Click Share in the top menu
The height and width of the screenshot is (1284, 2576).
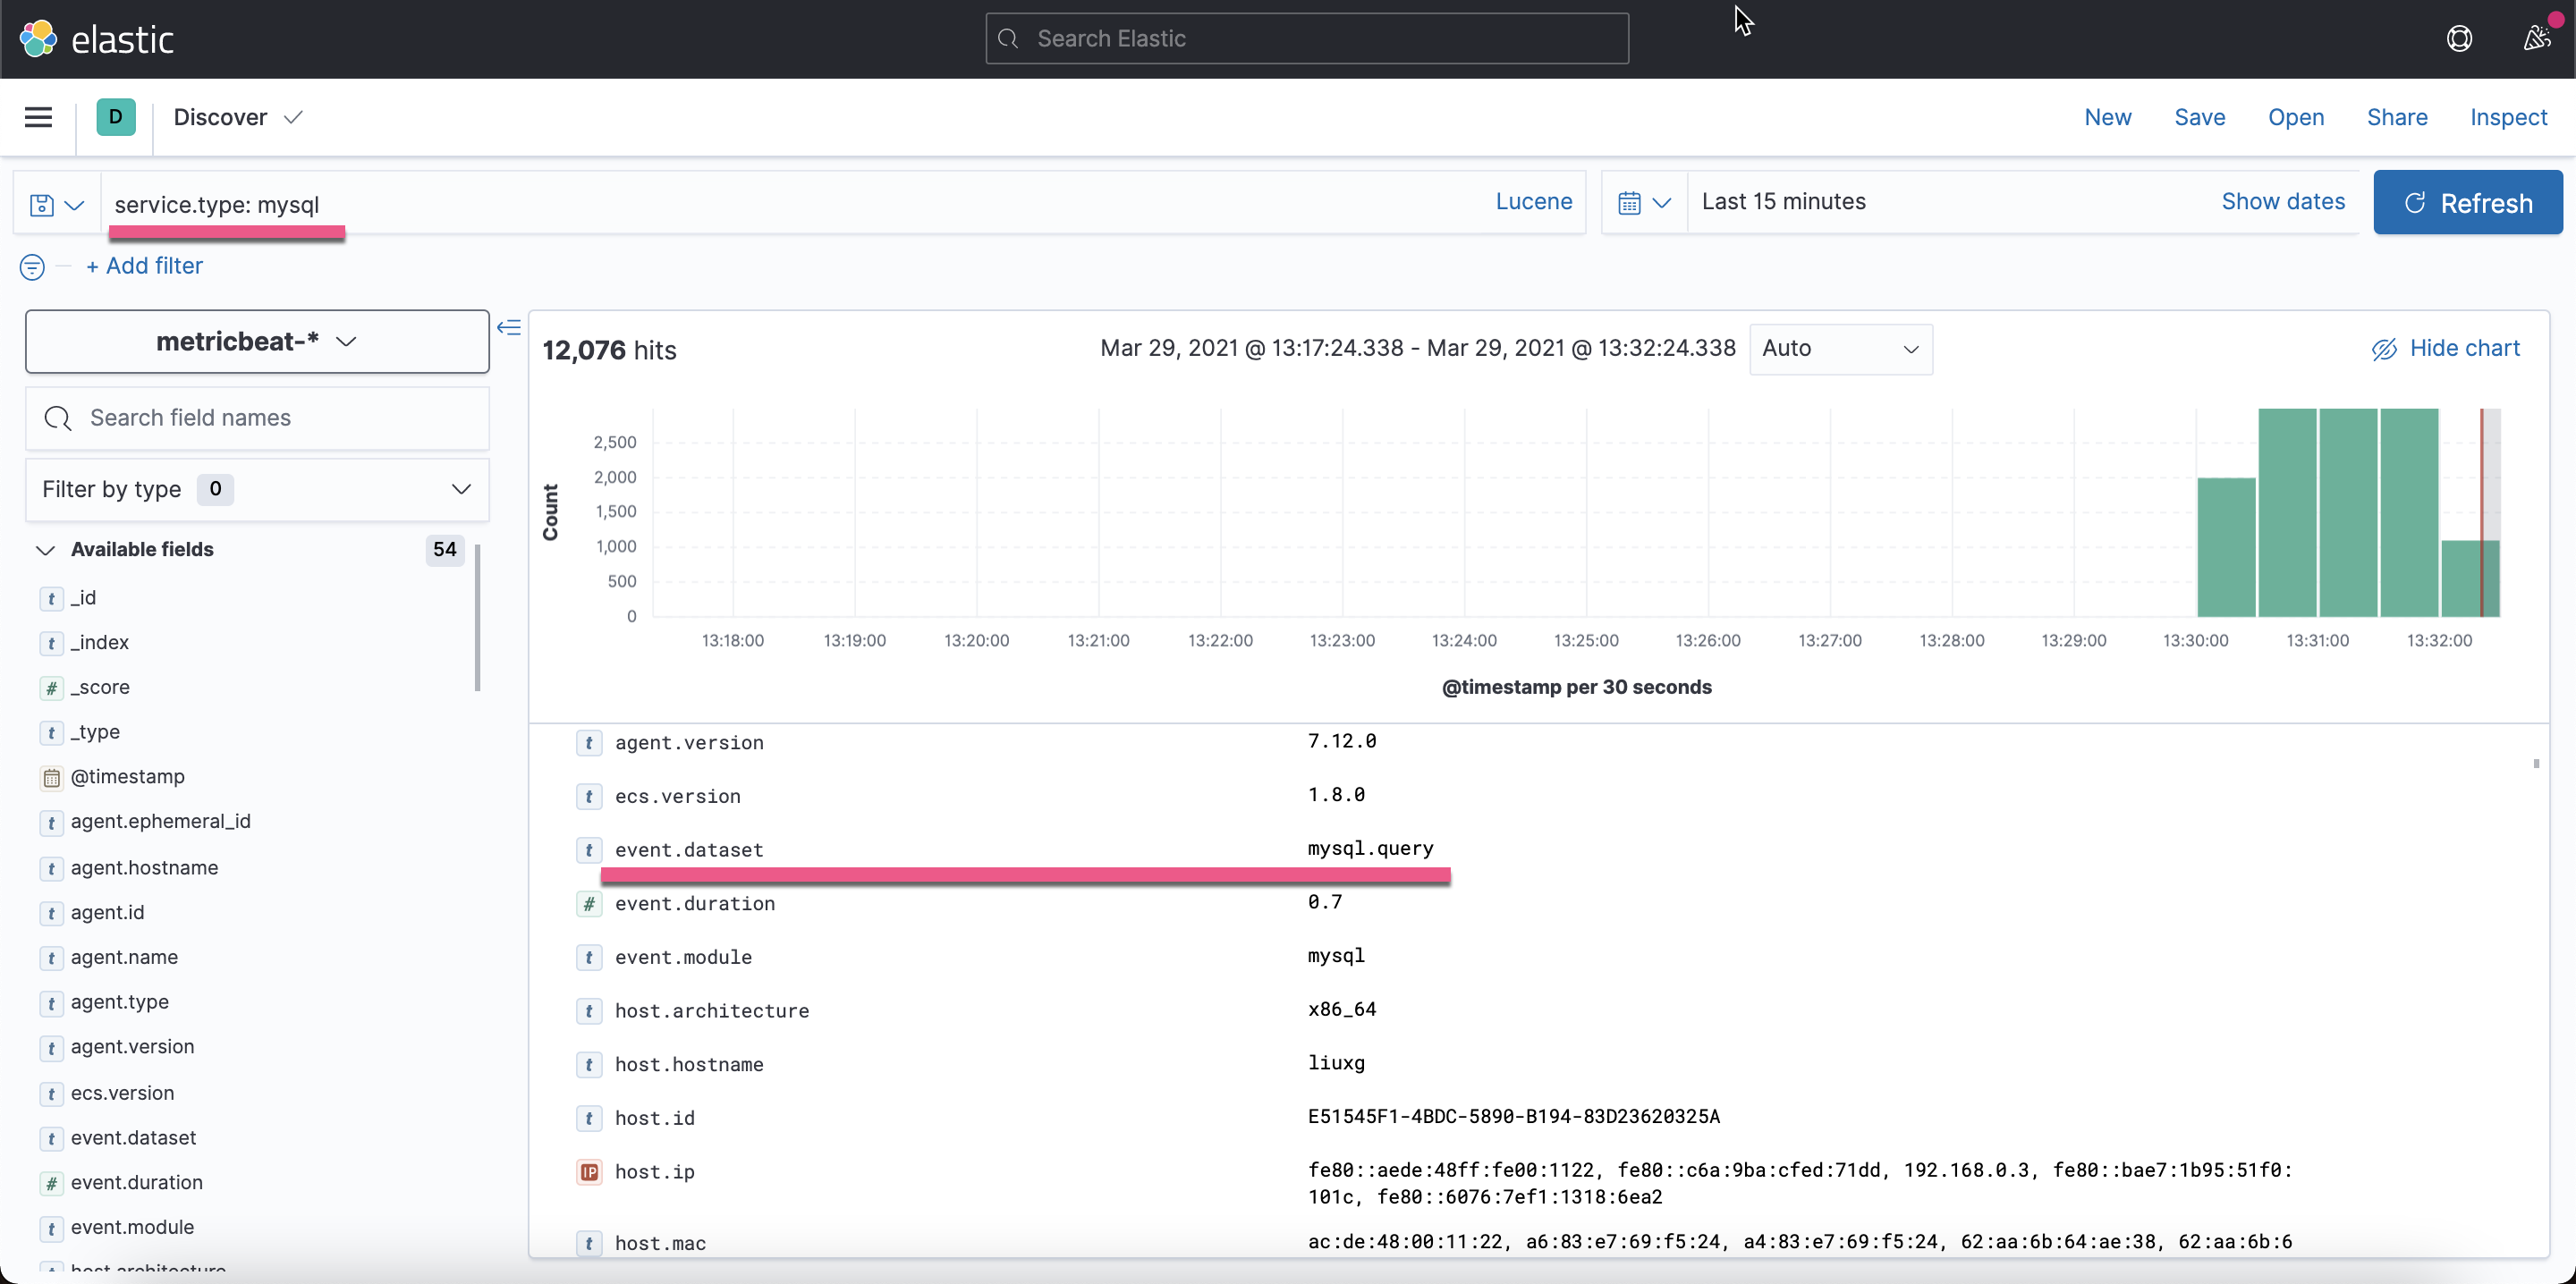[2396, 117]
